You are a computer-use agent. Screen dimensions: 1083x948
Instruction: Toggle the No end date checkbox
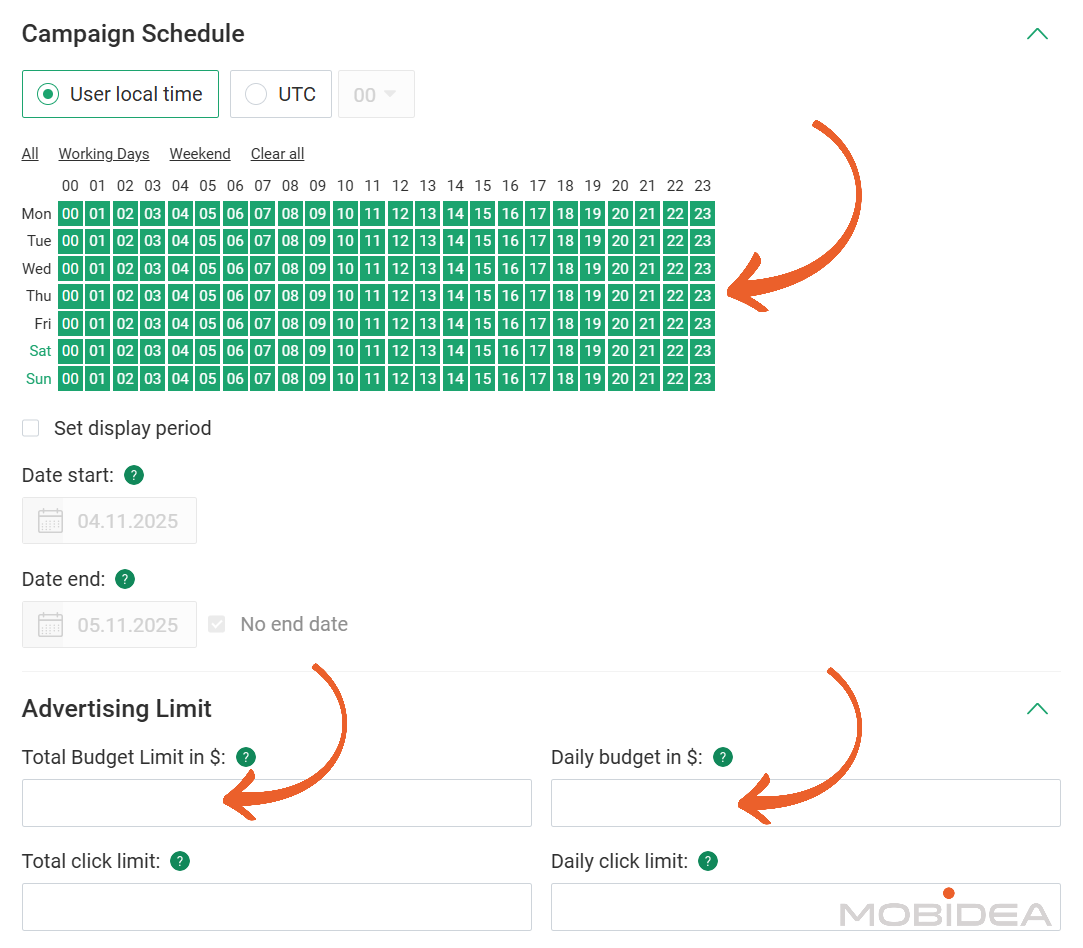click(x=217, y=624)
